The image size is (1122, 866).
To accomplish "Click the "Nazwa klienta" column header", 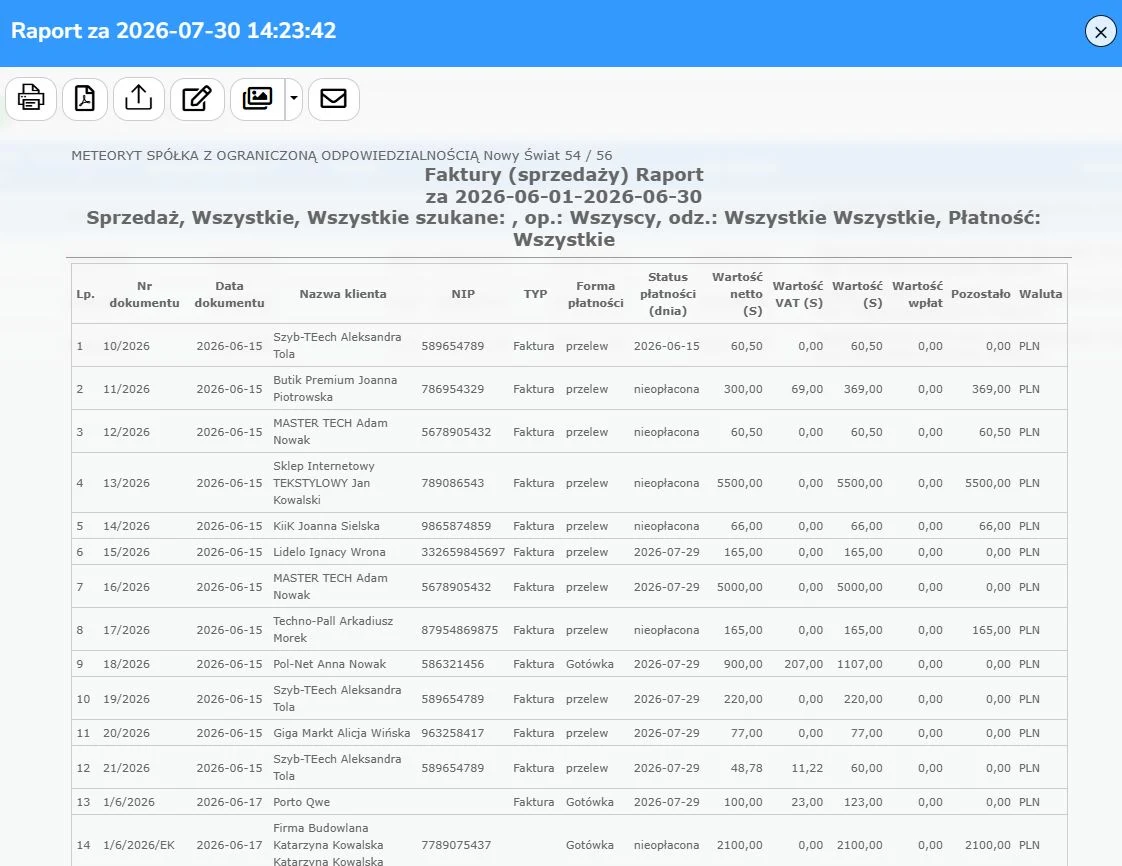I will click(x=343, y=294).
